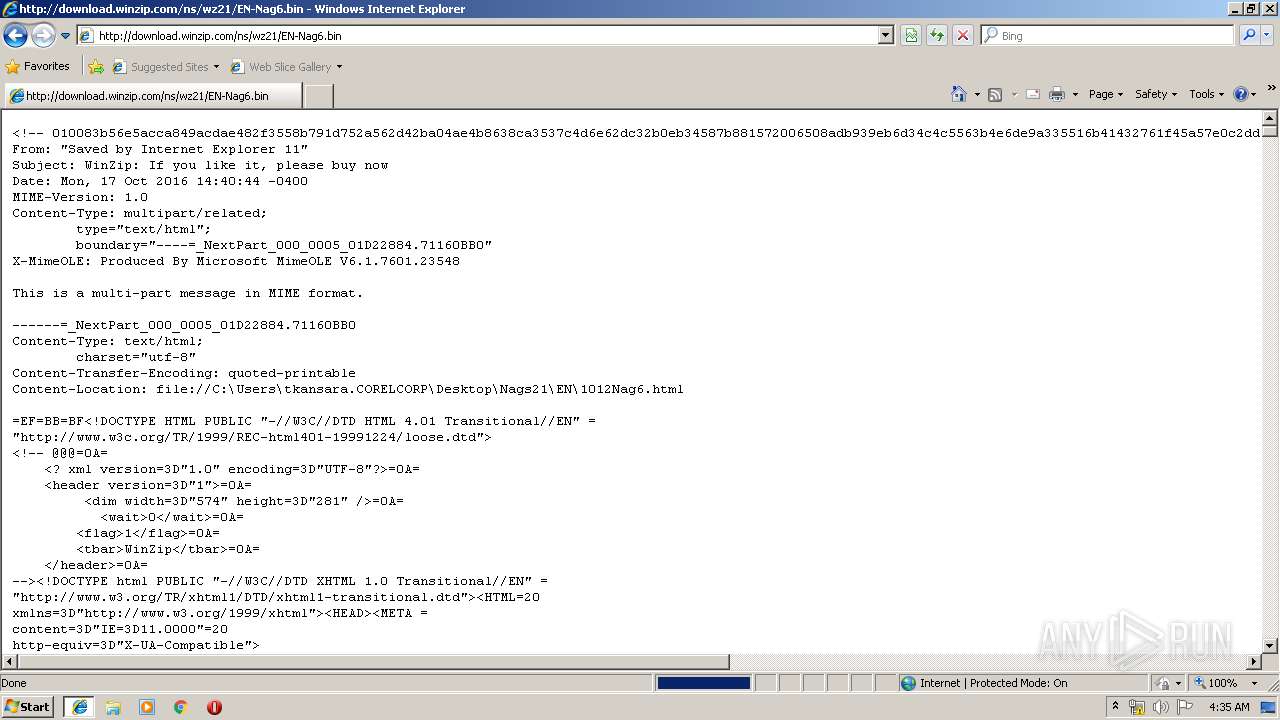Toggle Compatibility View icon
The height and width of the screenshot is (720, 1280).
click(x=911, y=35)
